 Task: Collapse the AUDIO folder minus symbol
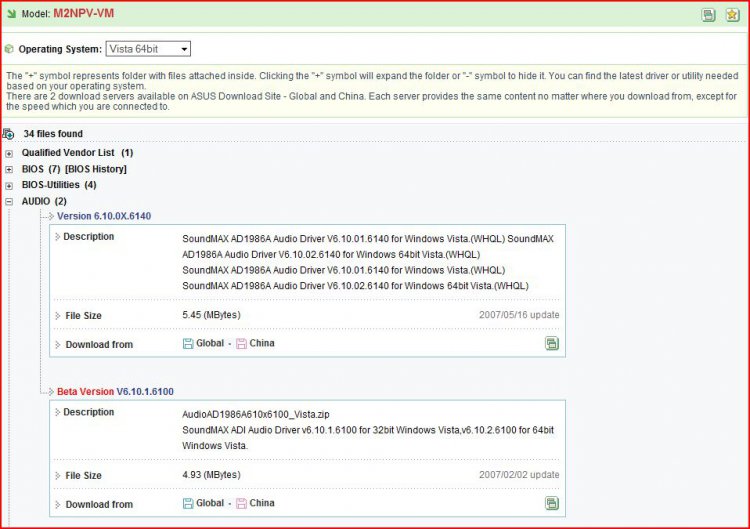tap(9, 202)
